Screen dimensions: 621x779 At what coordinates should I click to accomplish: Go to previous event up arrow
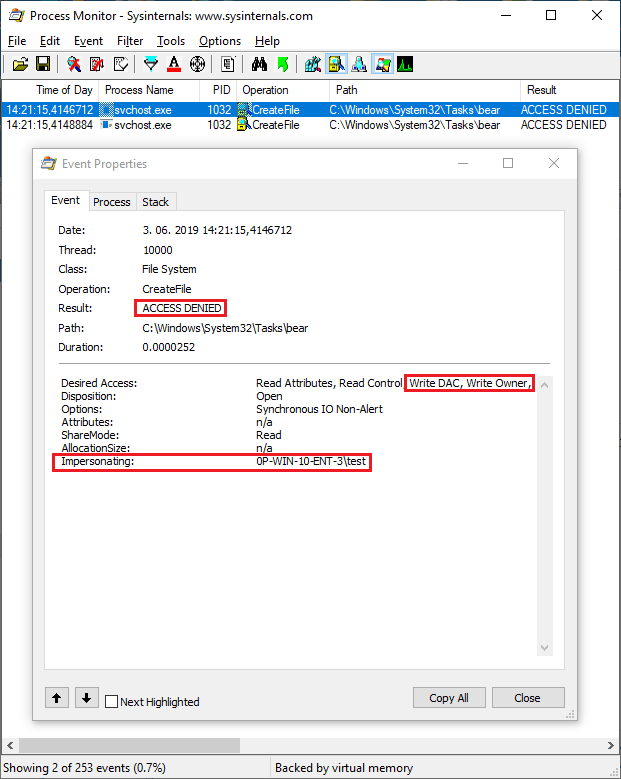(x=57, y=698)
